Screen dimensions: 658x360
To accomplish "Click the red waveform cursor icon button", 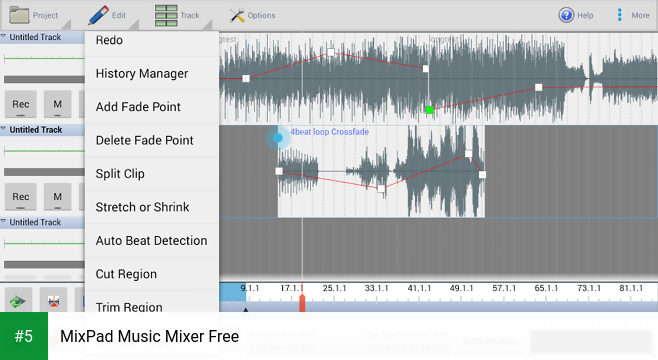I will (x=53, y=300).
